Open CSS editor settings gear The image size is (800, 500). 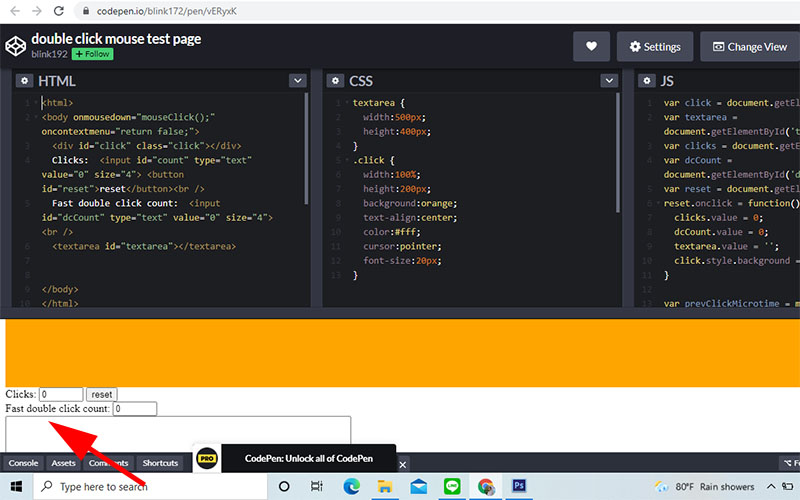[x=335, y=81]
